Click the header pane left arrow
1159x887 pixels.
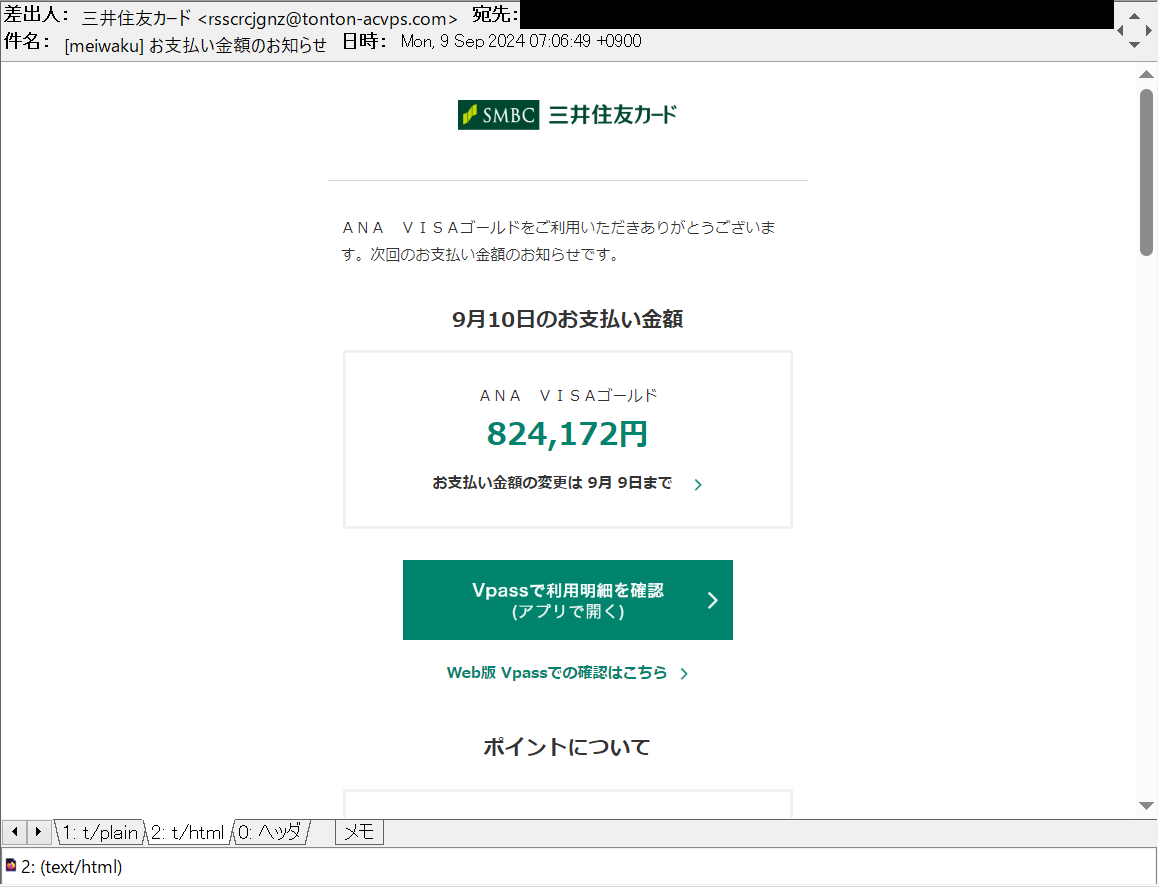click(1120, 30)
